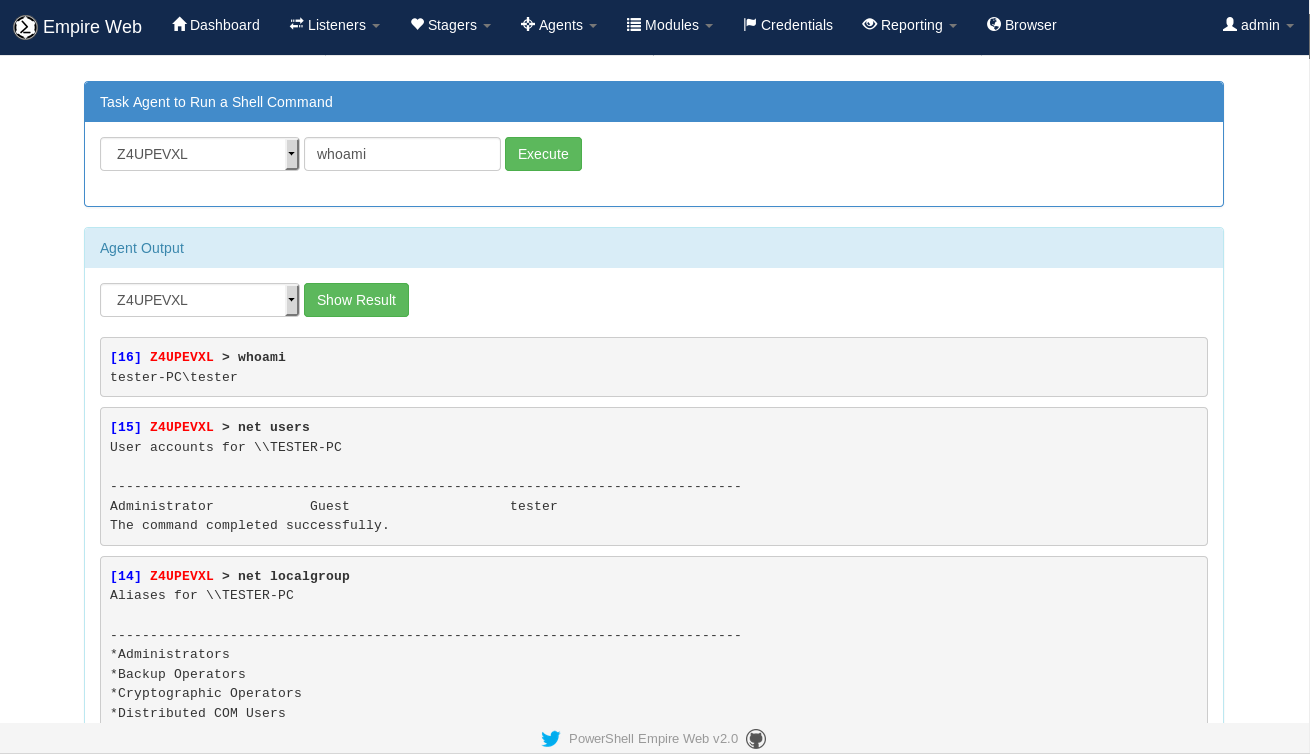Click the tester-PC\tester output line
Viewport: 1310px width, 754px height.
pyautogui.click(x=174, y=377)
